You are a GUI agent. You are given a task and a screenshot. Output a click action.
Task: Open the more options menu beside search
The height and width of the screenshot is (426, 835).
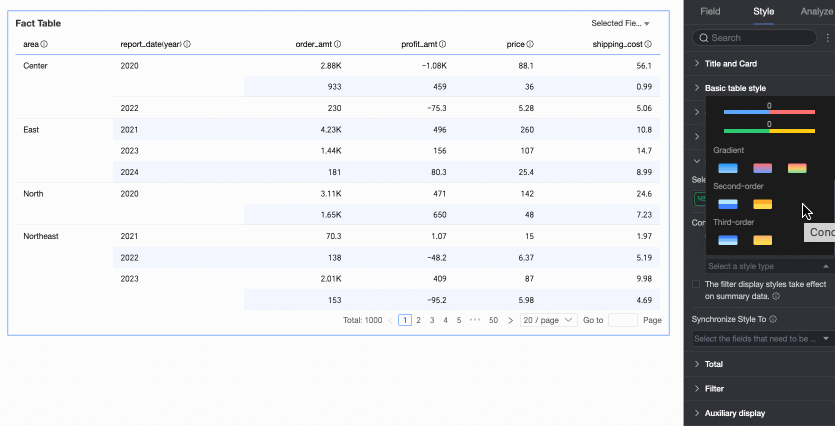pos(828,38)
